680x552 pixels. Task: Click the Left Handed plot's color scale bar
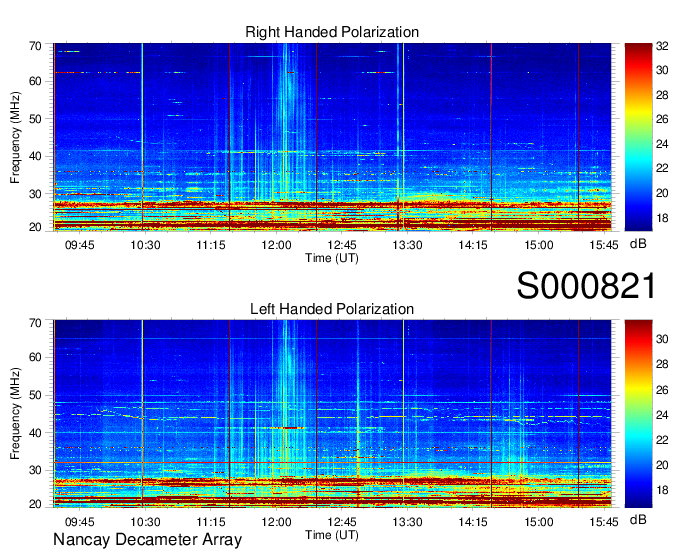tap(638, 414)
